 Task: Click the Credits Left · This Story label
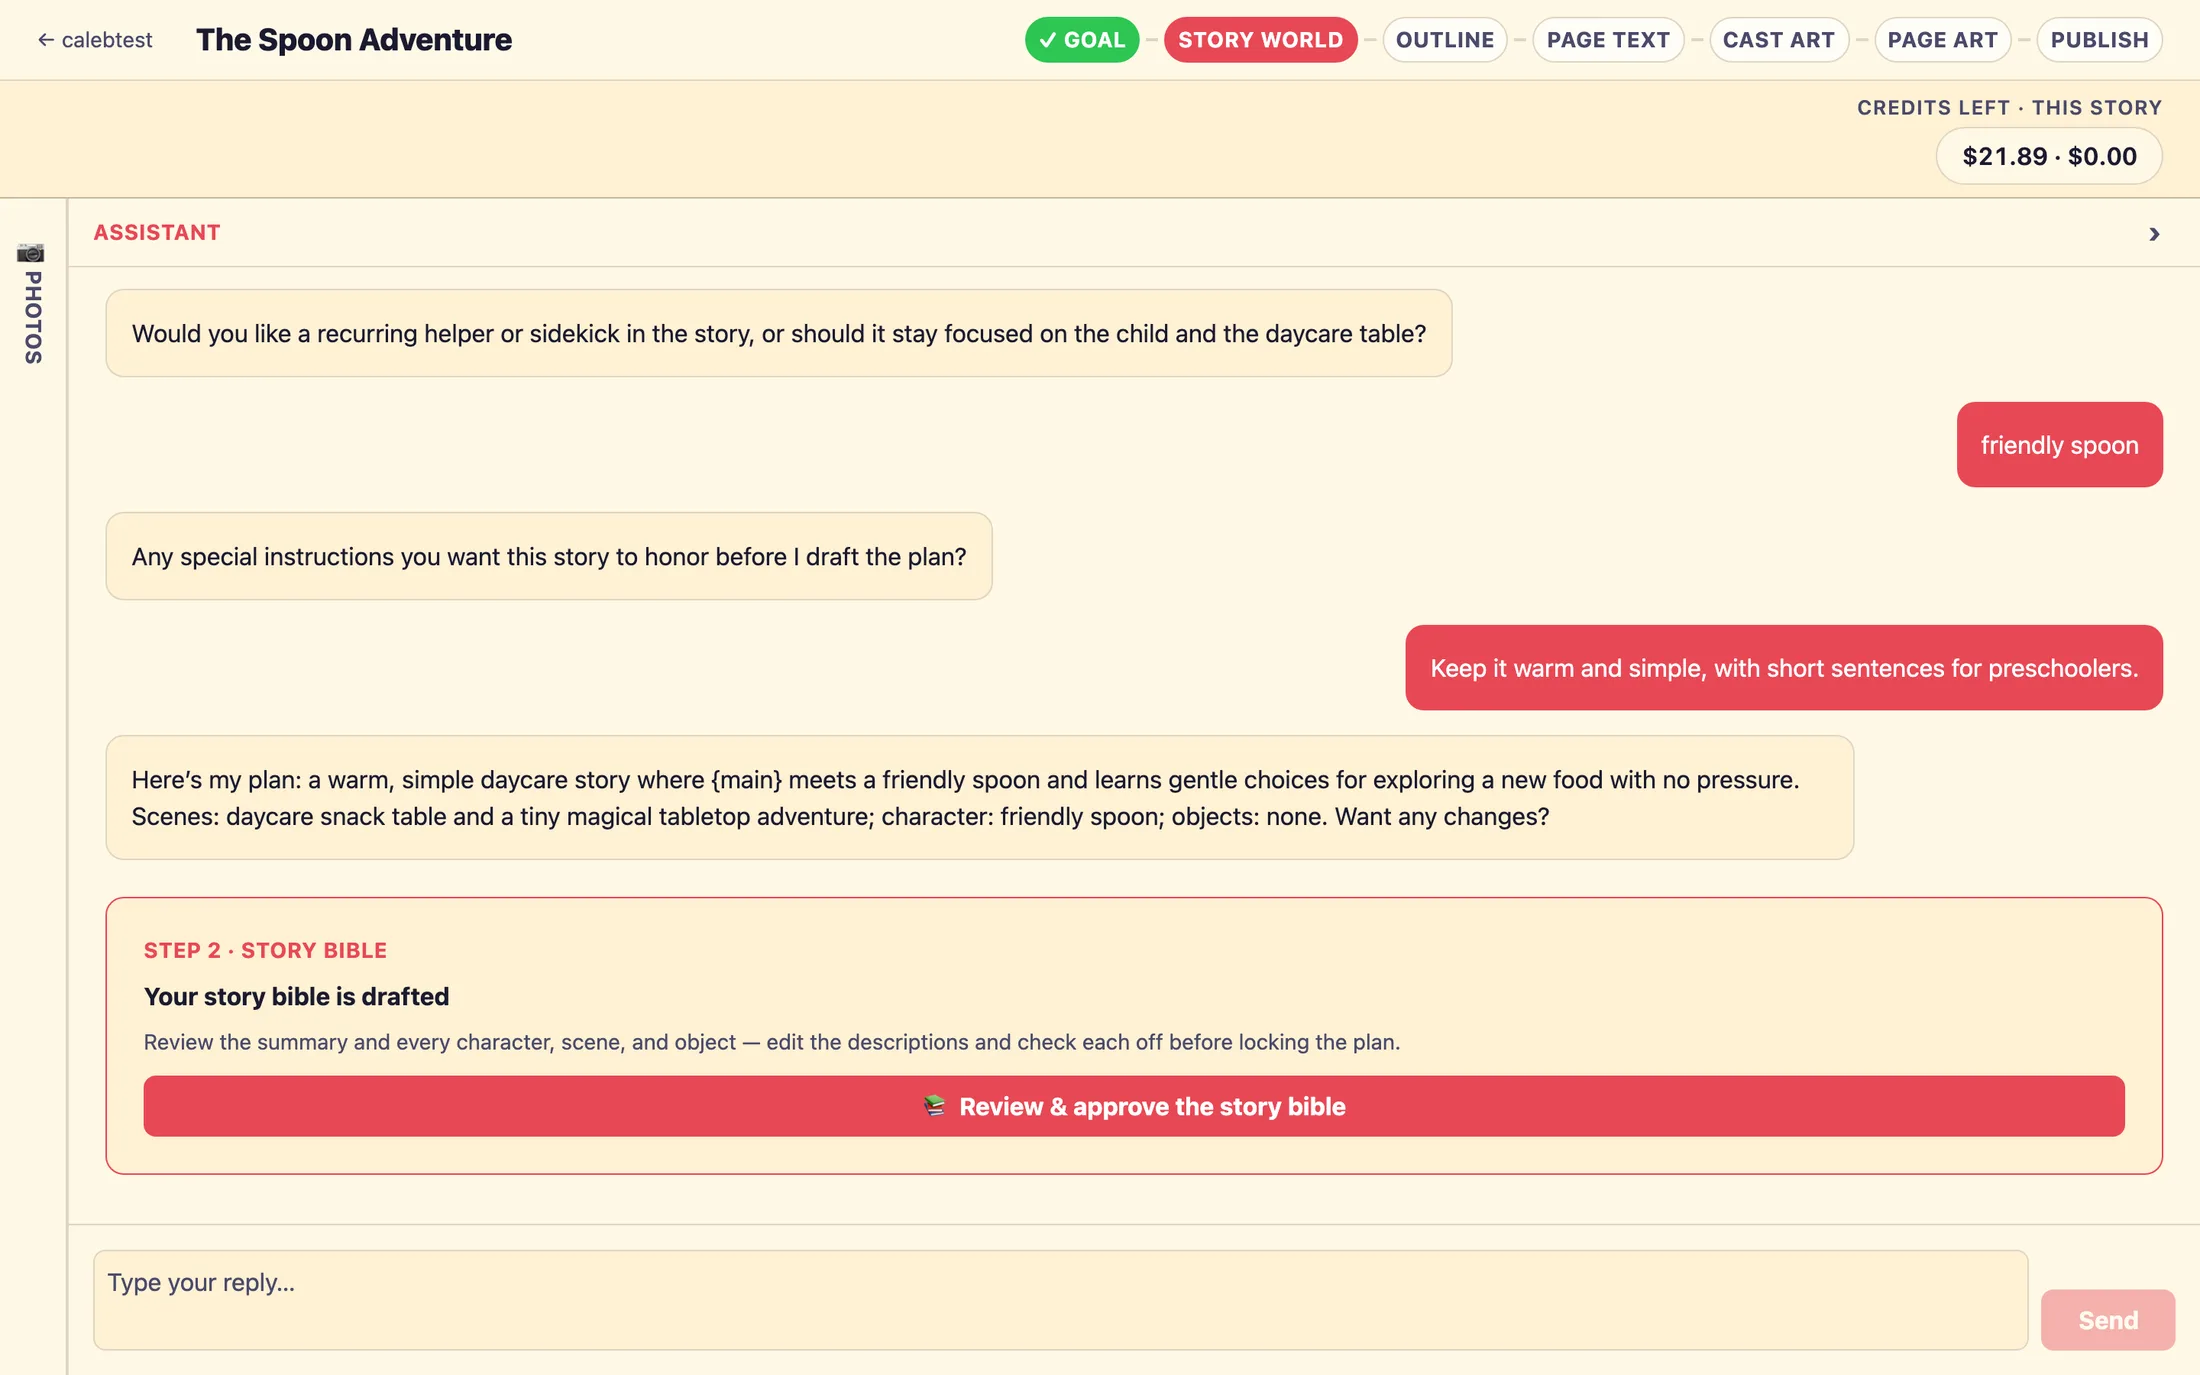click(x=2009, y=107)
